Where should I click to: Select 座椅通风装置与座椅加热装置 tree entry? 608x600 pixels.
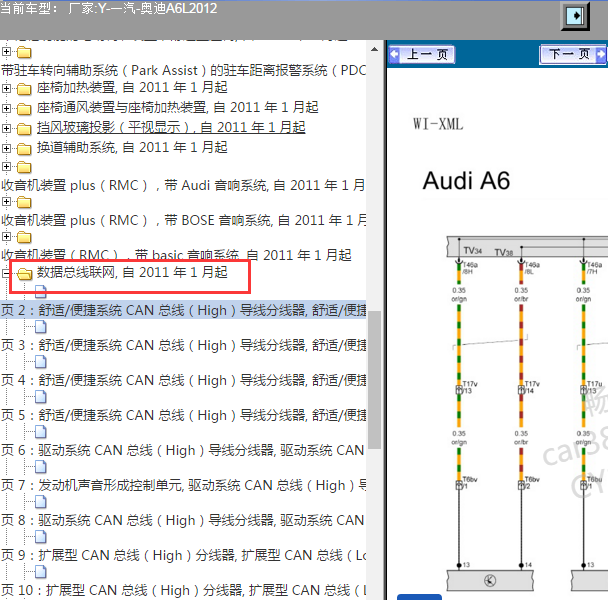(177, 107)
